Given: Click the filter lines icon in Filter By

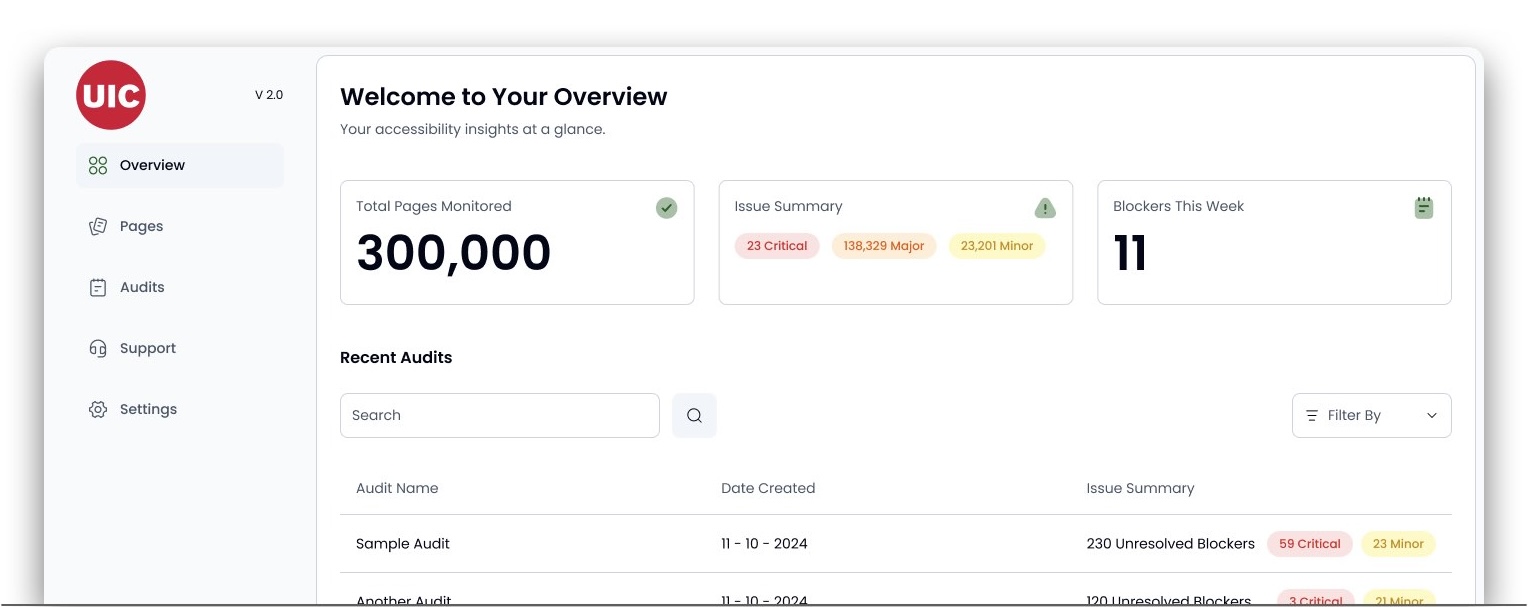Looking at the screenshot, I should coord(1312,416).
